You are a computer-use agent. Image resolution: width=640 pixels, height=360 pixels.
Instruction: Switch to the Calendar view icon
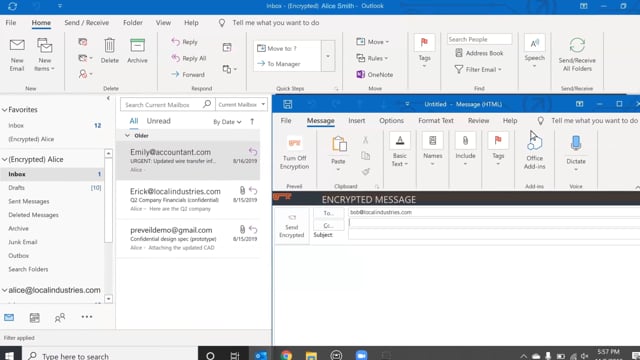35,318
